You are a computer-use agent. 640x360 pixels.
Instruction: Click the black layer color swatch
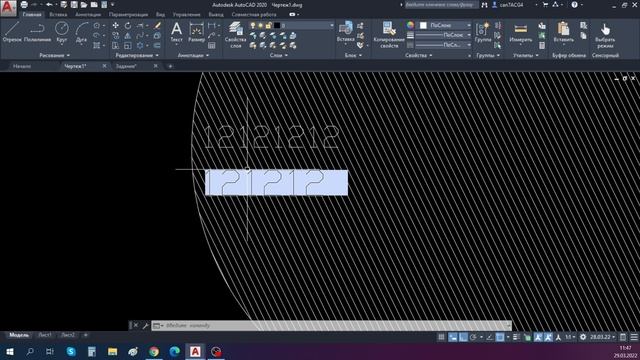coord(277,25)
